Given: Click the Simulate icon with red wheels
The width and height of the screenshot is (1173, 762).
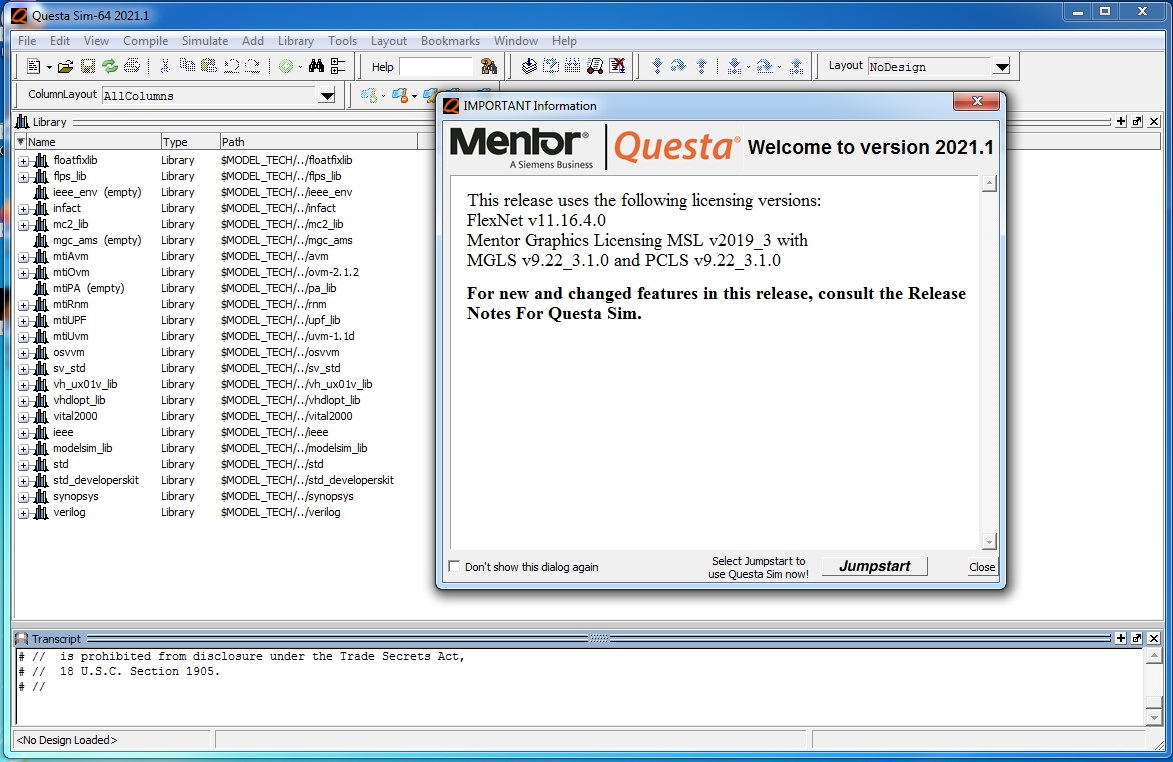Looking at the screenshot, I should point(595,67).
